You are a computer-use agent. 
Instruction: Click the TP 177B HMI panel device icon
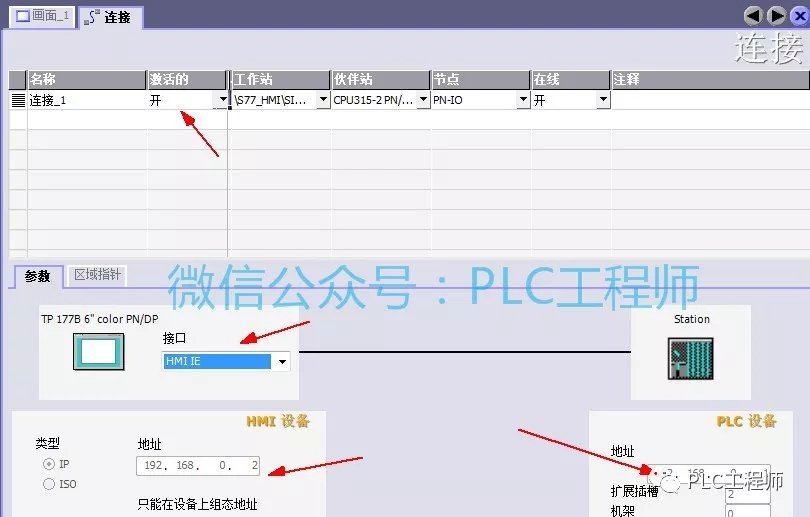pos(98,352)
